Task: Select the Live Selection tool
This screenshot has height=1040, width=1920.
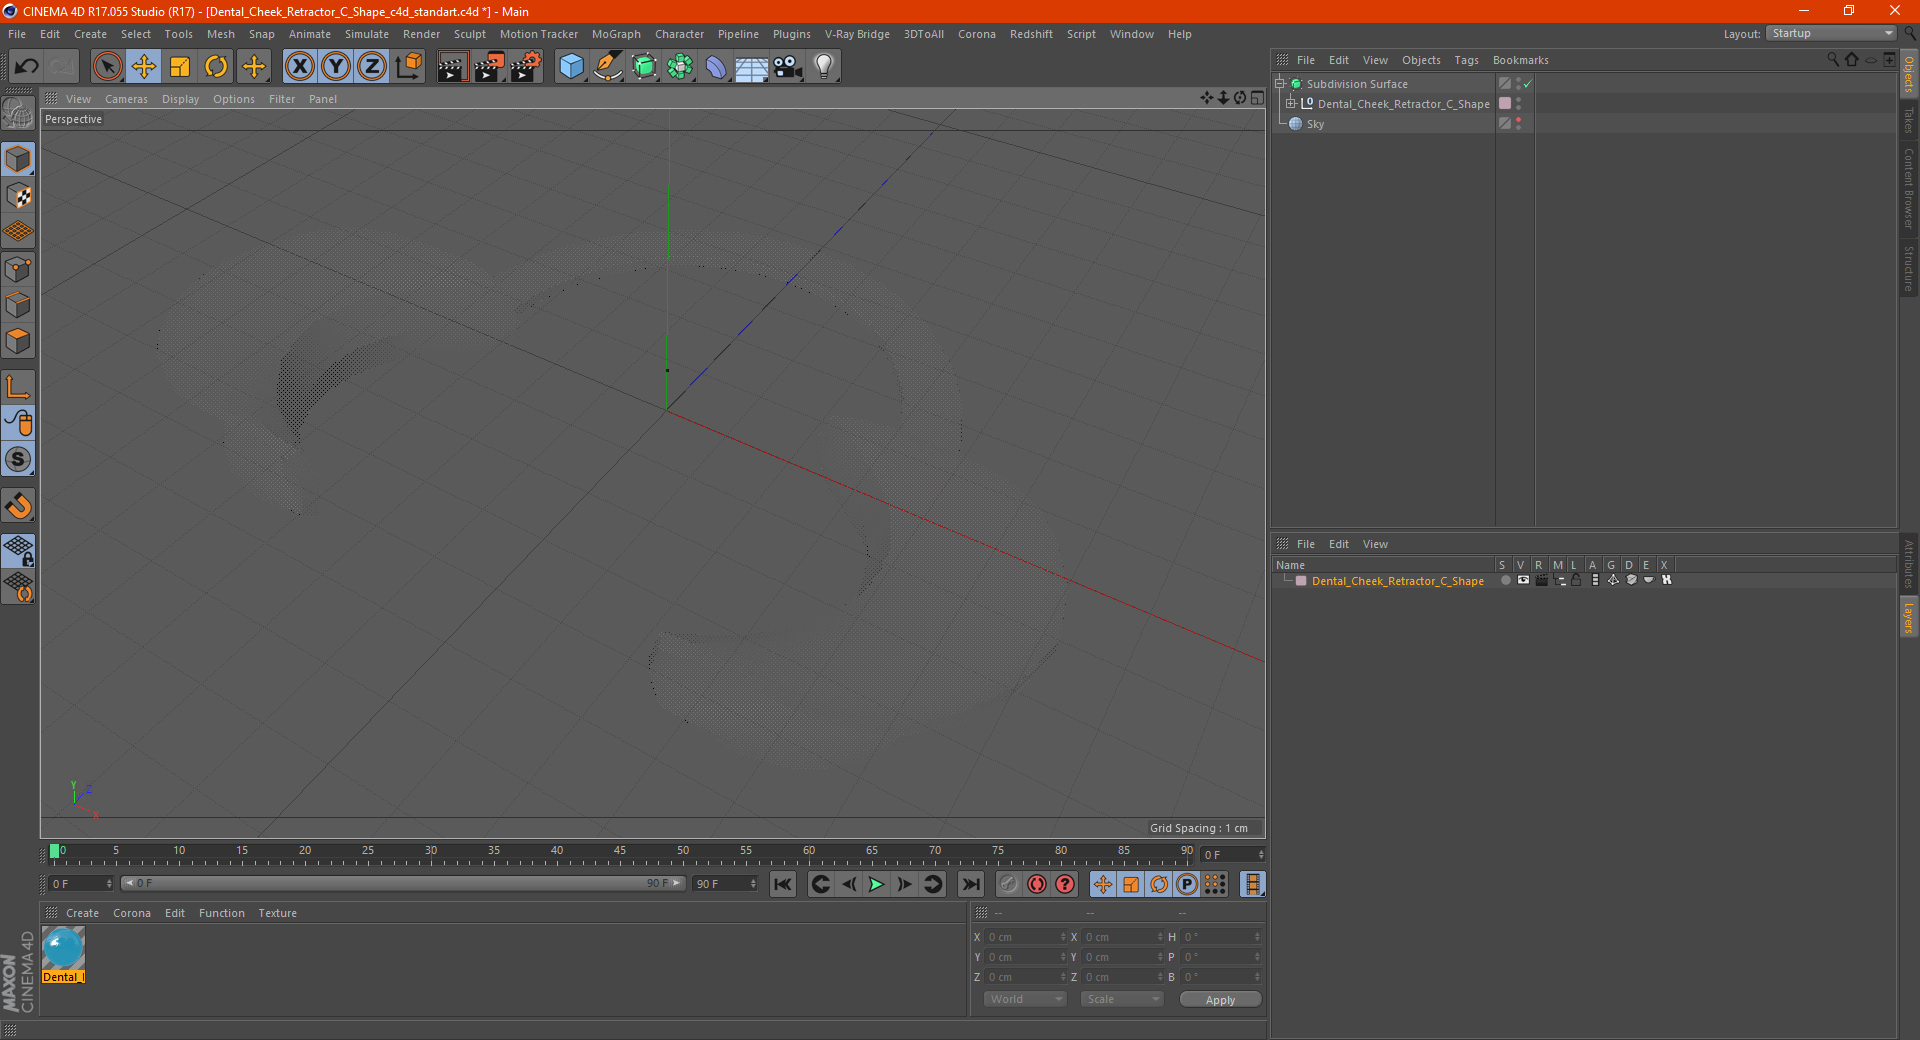Action: click(x=107, y=67)
